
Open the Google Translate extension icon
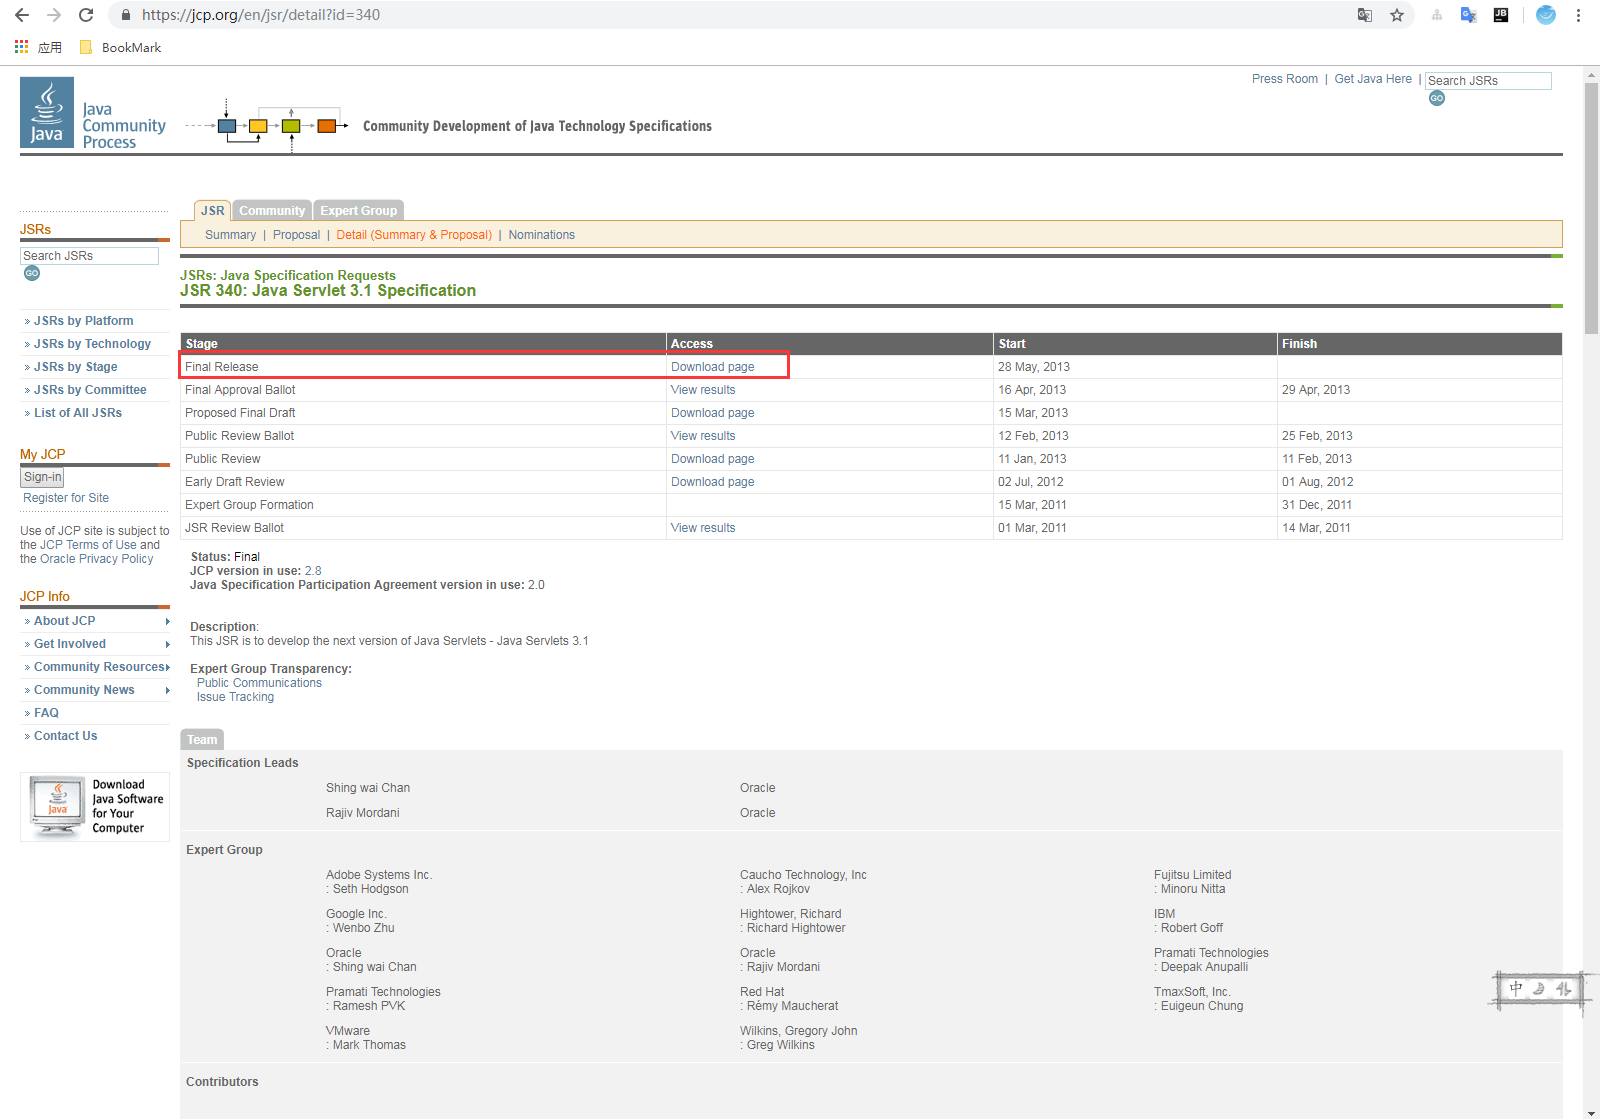(1468, 15)
